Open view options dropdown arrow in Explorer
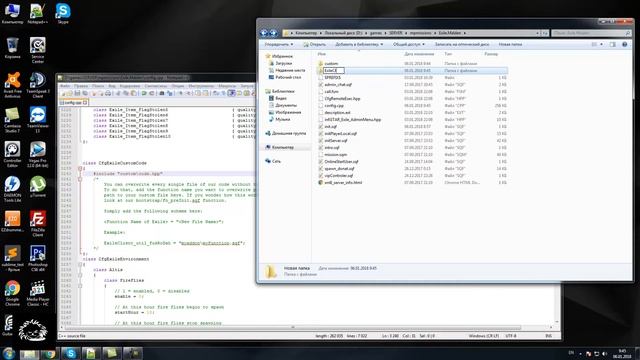Viewport: 640px width, 360px height. point(602,44)
